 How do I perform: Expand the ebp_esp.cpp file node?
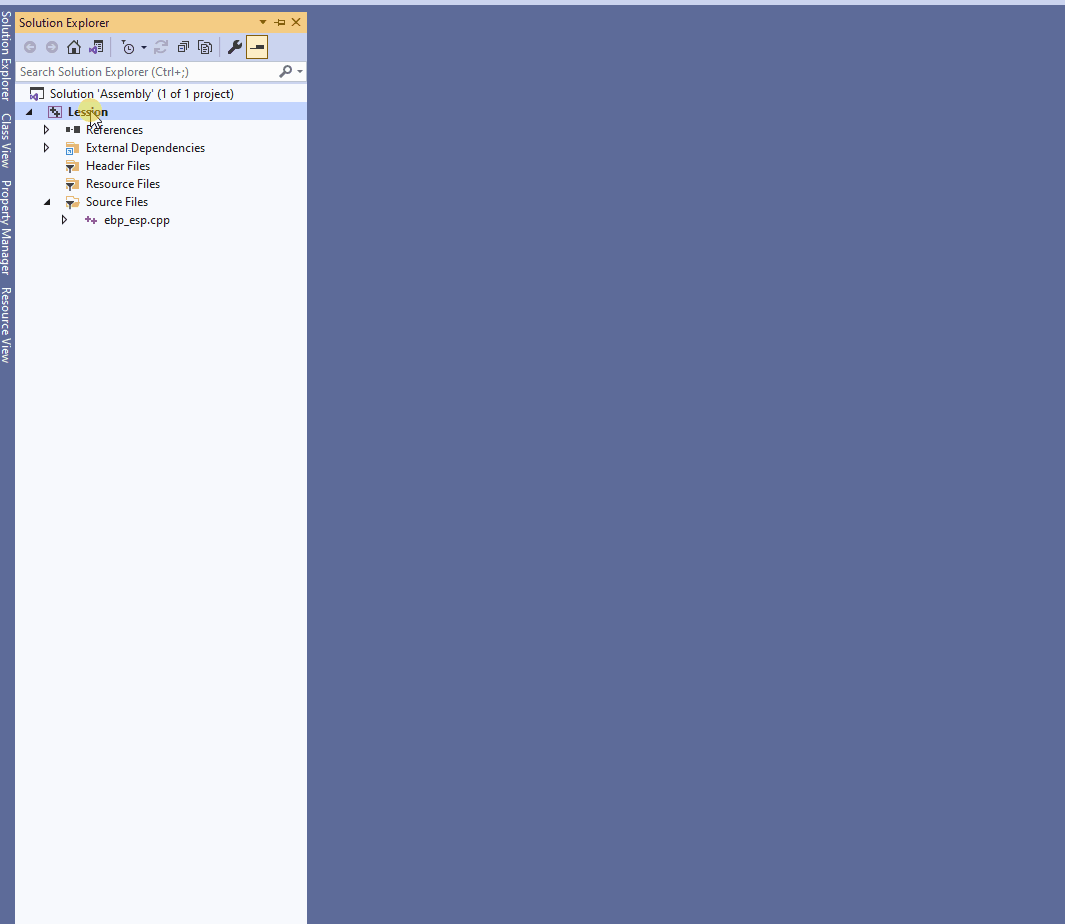65,220
